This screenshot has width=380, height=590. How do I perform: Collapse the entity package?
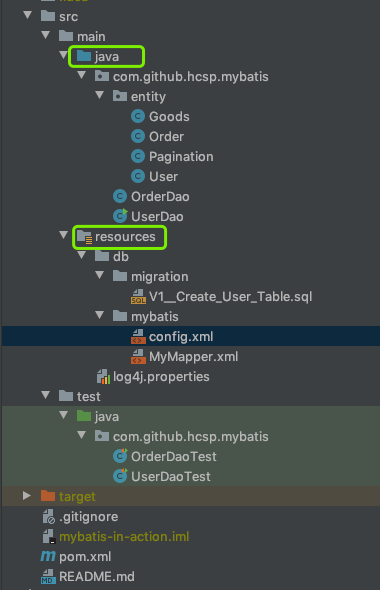tap(100, 95)
